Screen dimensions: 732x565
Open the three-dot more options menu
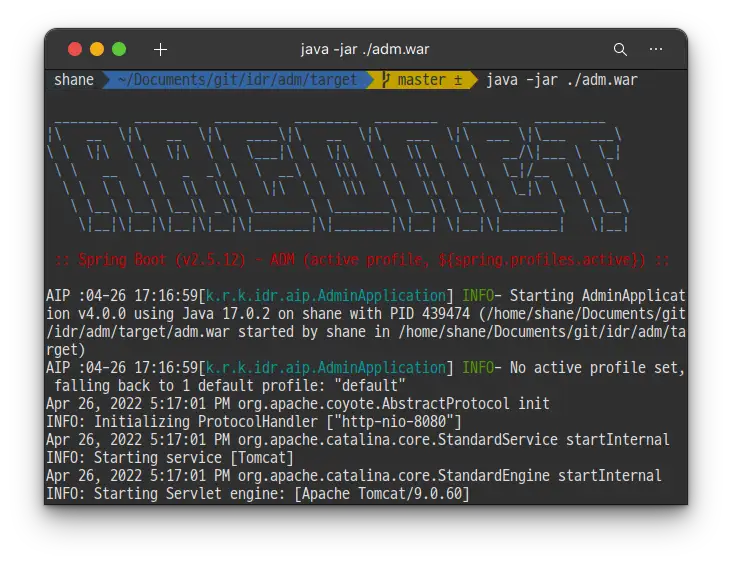tap(656, 49)
